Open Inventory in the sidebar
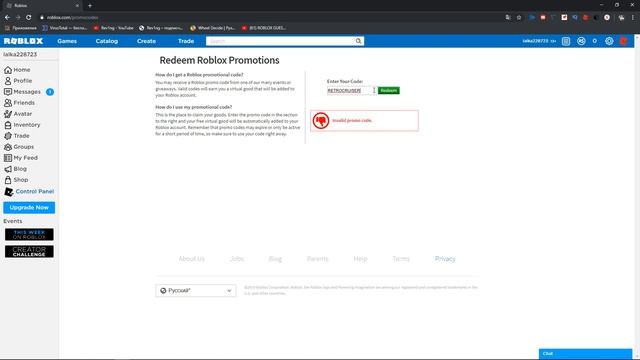 click(x=22, y=125)
